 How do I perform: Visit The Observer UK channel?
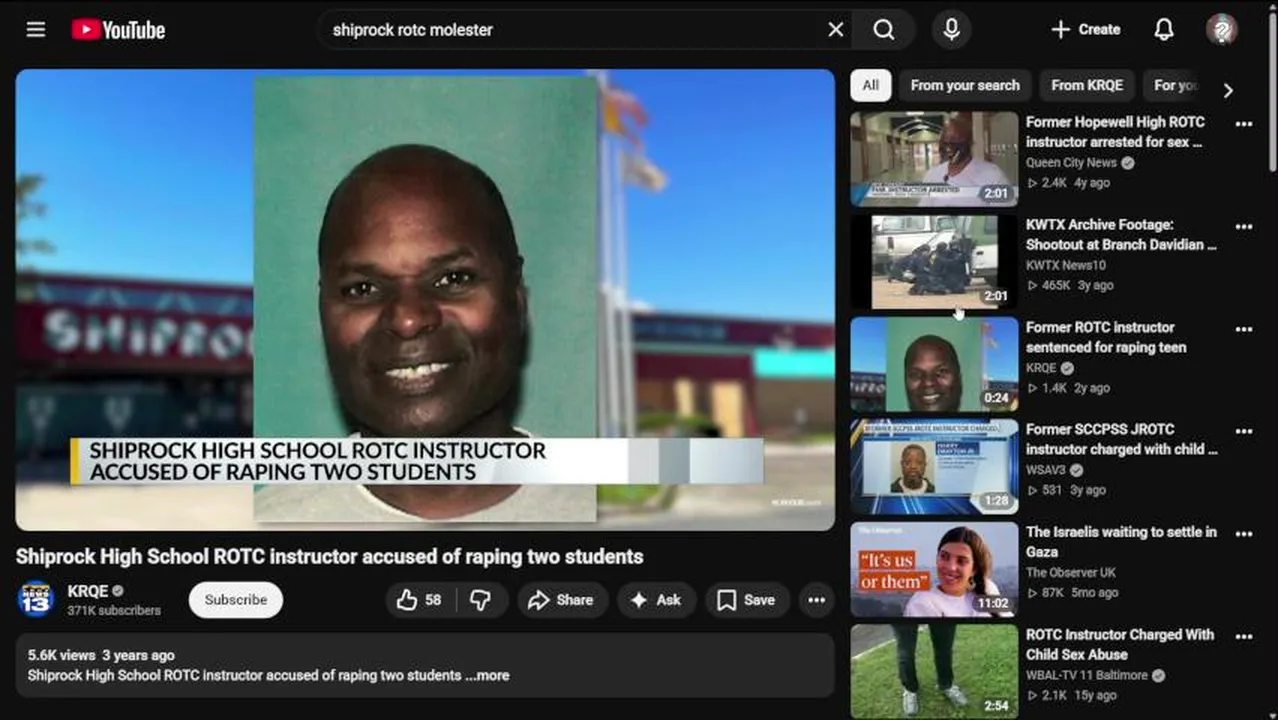point(1070,573)
